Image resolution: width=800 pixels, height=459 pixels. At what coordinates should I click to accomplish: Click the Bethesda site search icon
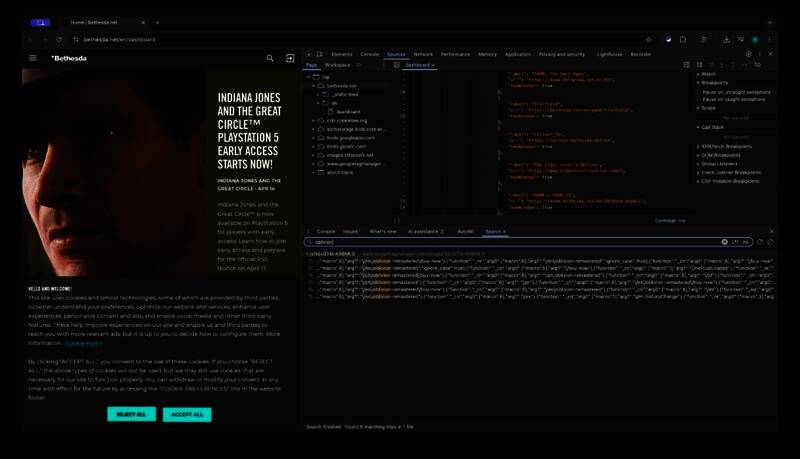[270, 58]
